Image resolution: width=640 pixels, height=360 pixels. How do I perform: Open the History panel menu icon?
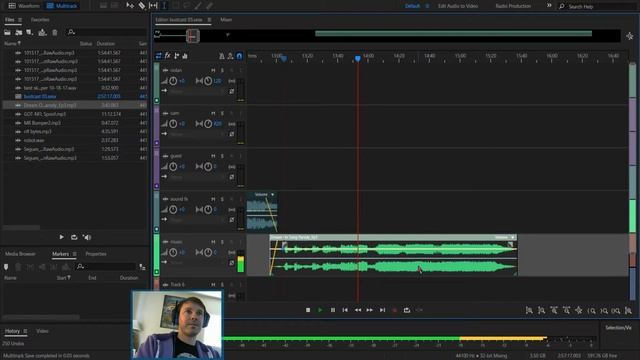pyautogui.click(x=25, y=331)
